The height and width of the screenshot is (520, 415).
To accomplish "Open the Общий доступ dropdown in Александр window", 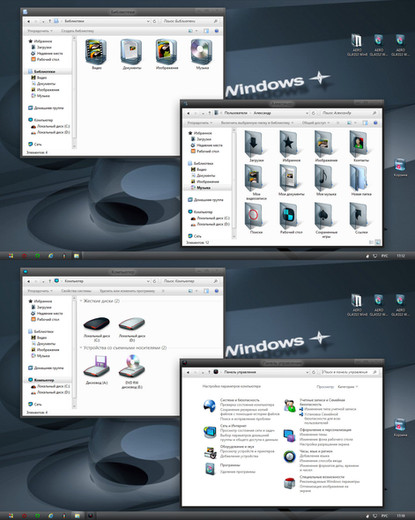I will coord(315,123).
